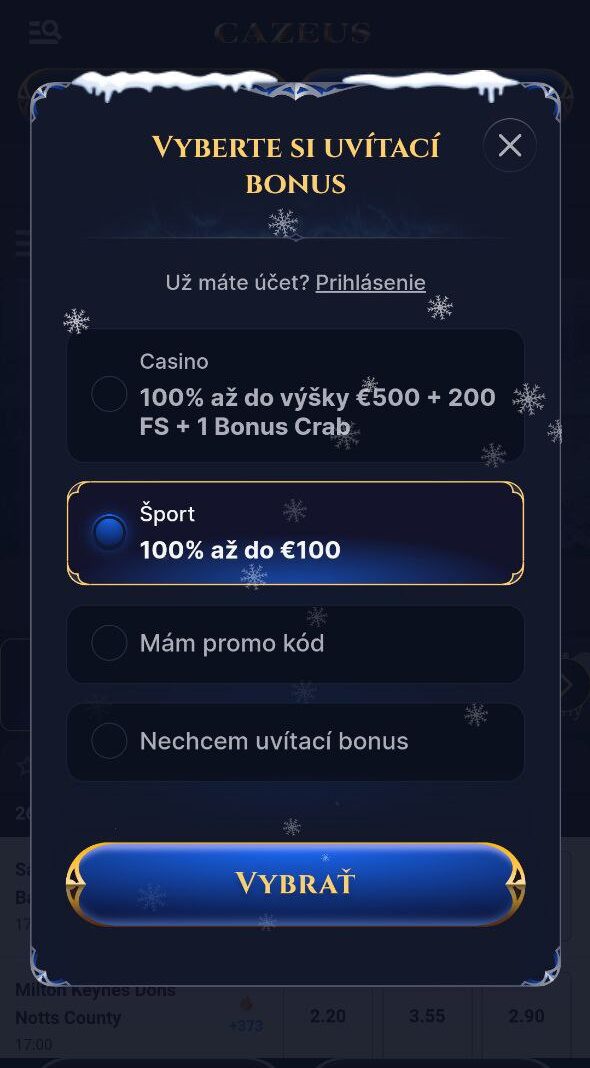Confirm selection with the Vybrať button
The height and width of the screenshot is (1068, 590).
(296, 883)
